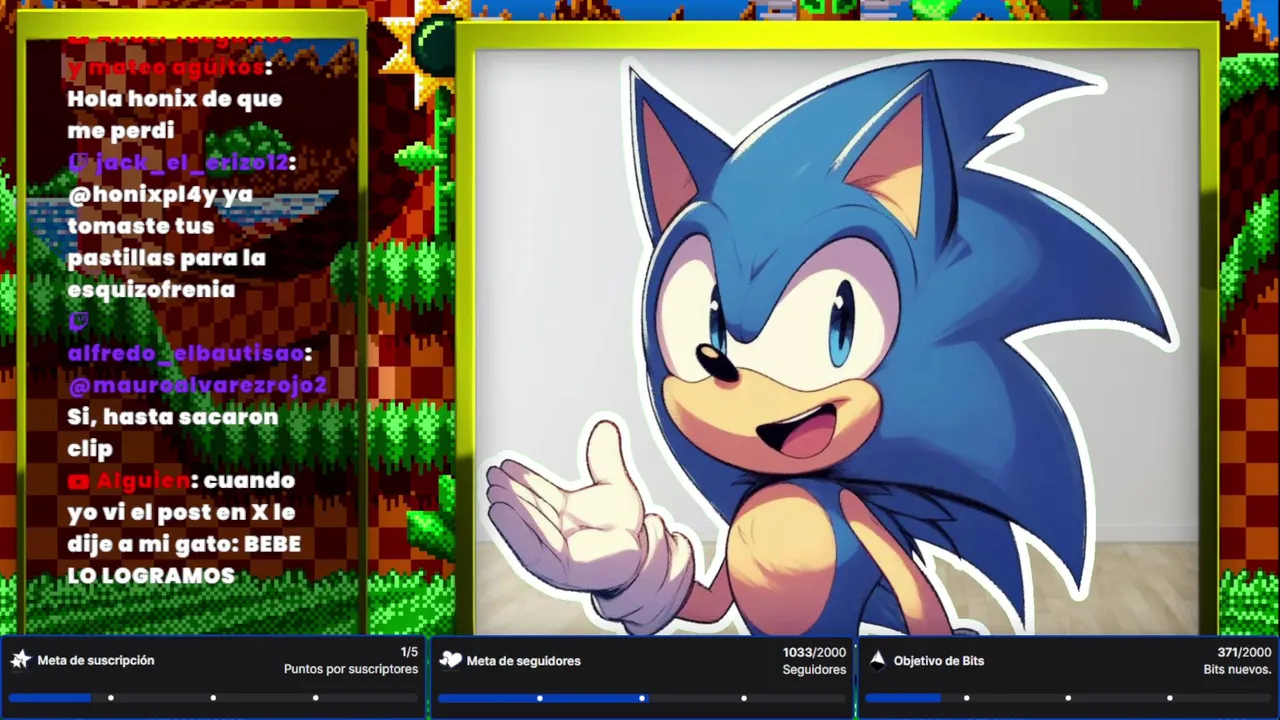Click the @honixpl4y mention text

tap(143, 194)
